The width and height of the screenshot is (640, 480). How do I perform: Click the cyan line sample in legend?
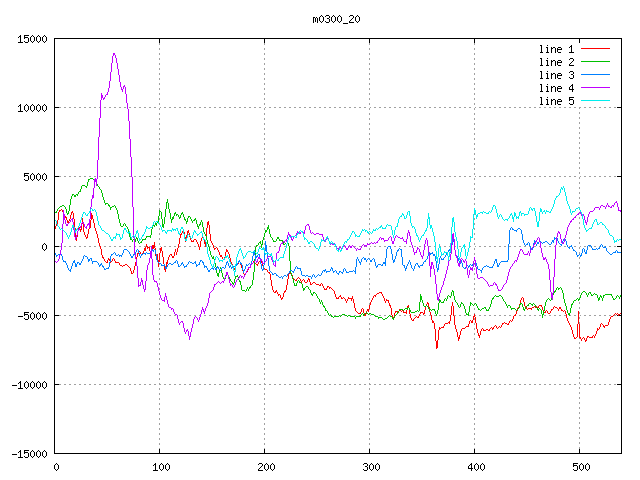click(595, 101)
